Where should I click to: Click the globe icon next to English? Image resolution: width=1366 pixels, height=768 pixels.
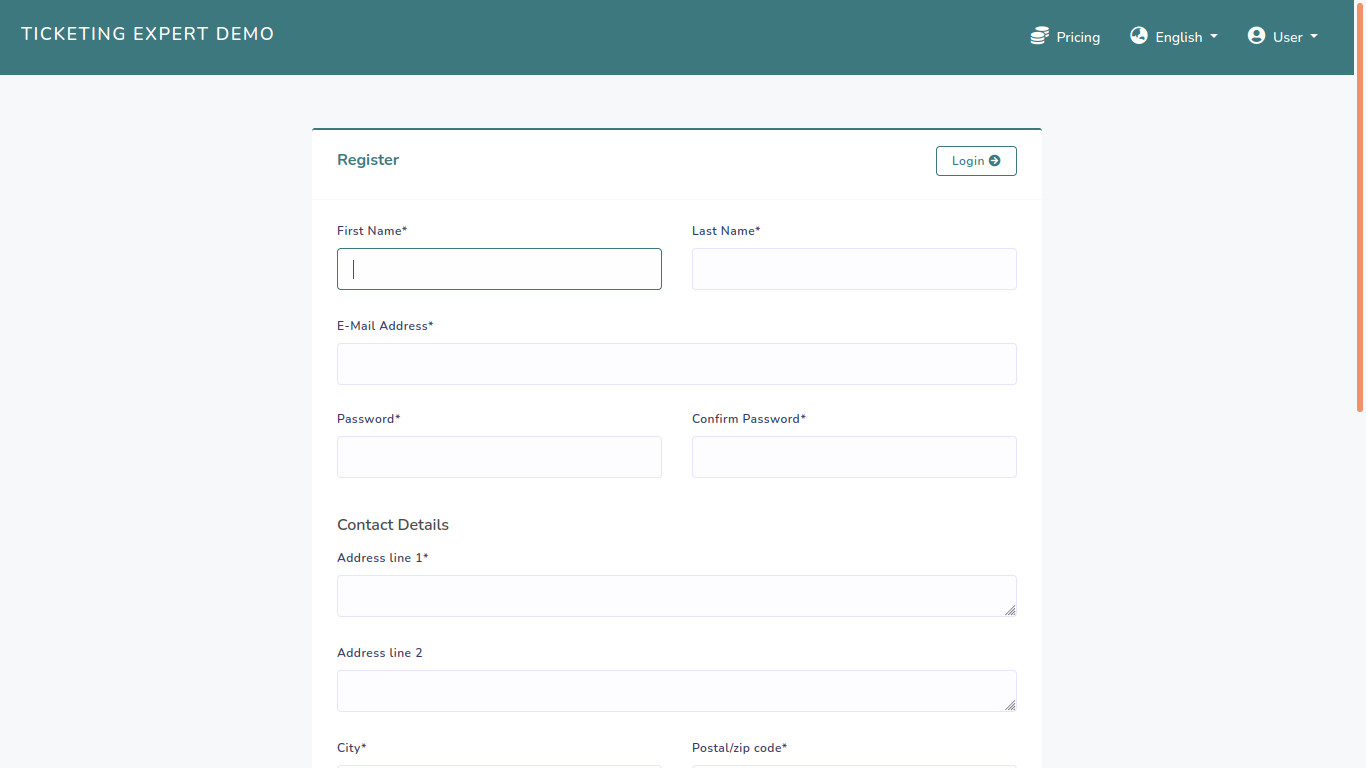pyautogui.click(x=1138, y=35)
